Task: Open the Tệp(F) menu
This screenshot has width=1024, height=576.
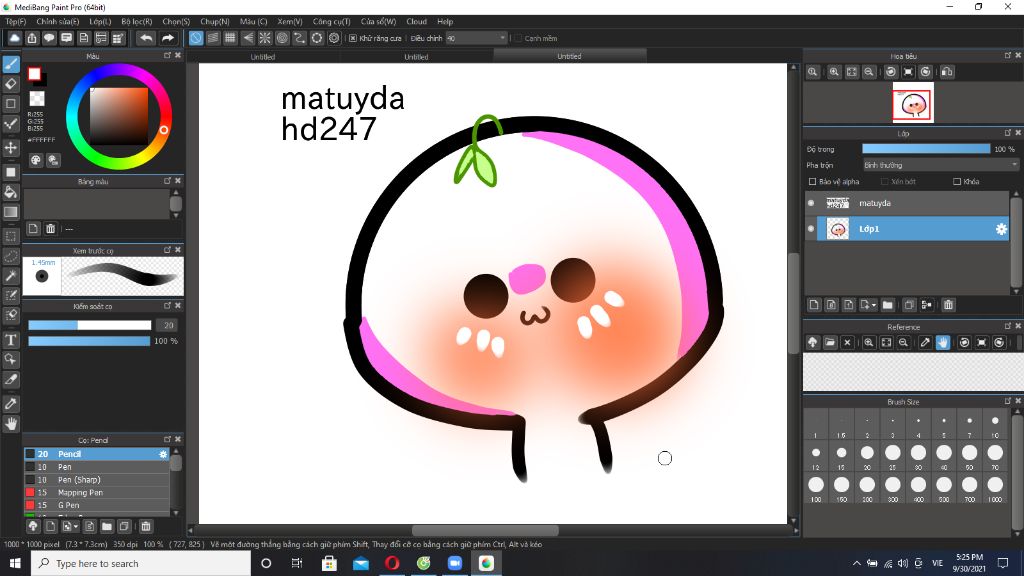Action: coord(16,22)
